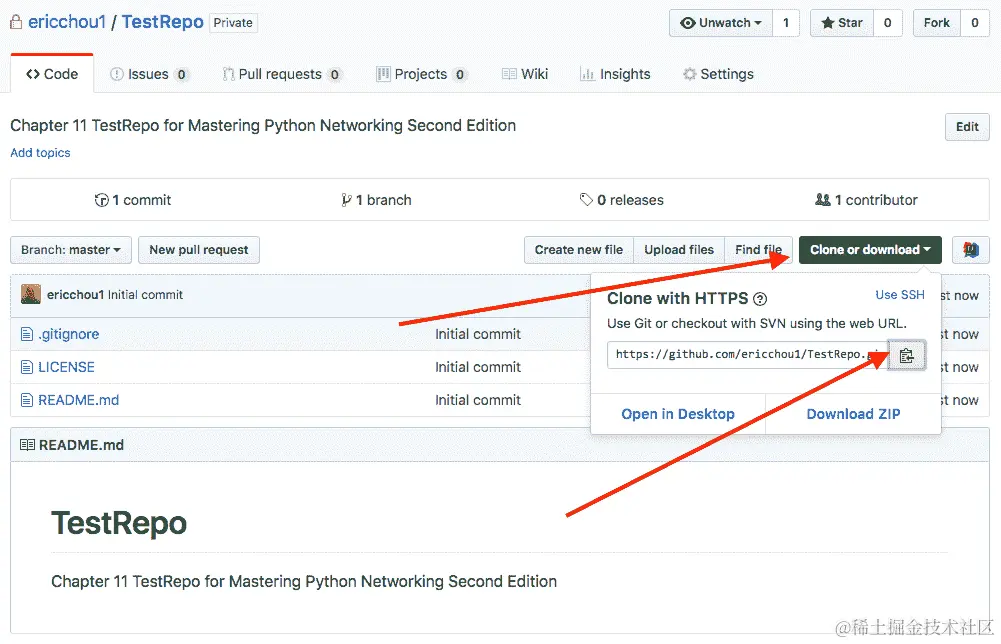Open the Pull requests tab
The width and height of the screenshot is (1001, 644).
coord(281,74)
